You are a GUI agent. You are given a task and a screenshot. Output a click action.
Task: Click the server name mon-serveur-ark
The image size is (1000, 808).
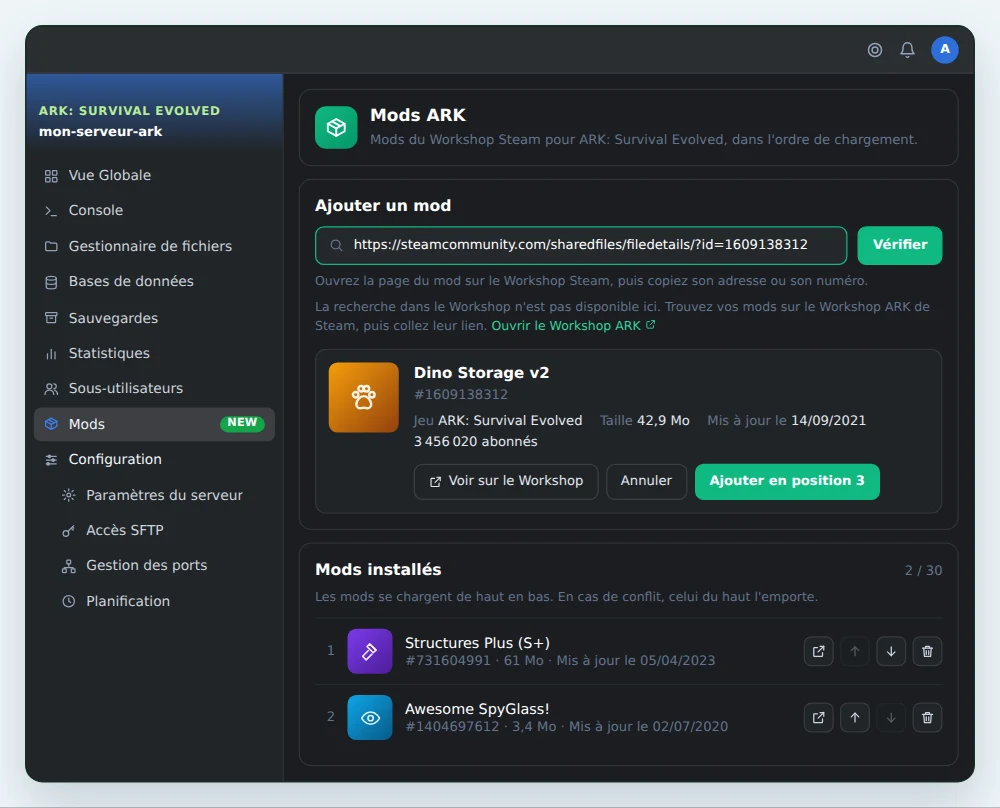click(x=101, y=131)
